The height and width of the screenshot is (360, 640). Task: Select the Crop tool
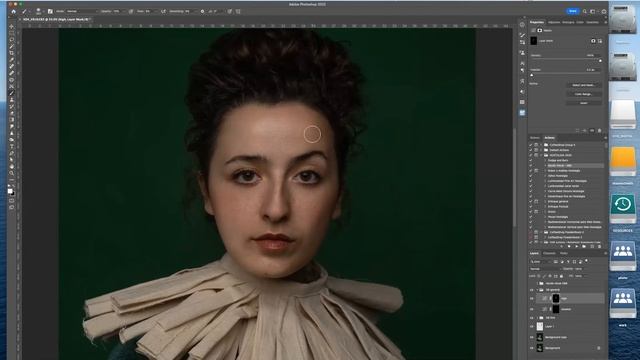11,53
